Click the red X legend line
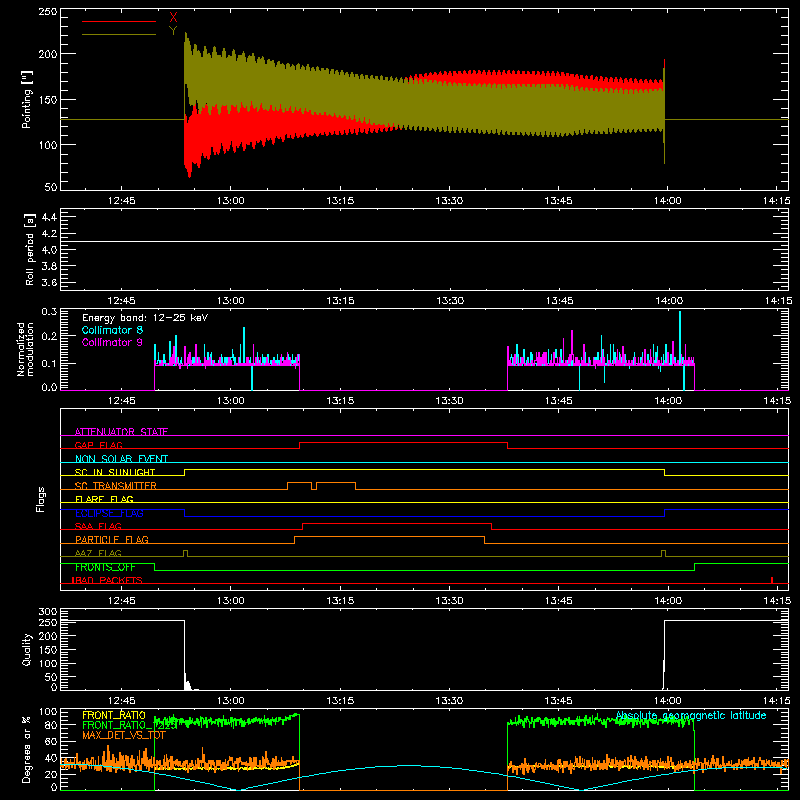The image size is (800, 800). 119,21
